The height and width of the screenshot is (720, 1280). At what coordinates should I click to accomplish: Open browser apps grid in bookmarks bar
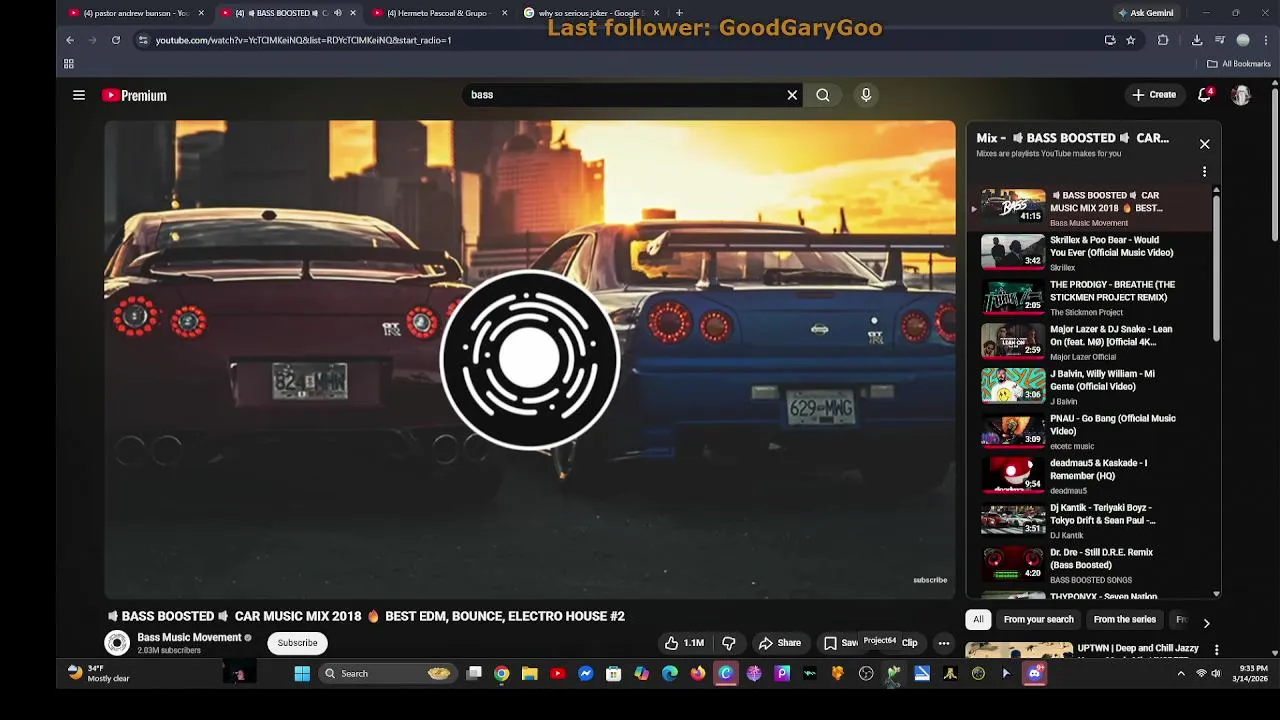[69, 64]
